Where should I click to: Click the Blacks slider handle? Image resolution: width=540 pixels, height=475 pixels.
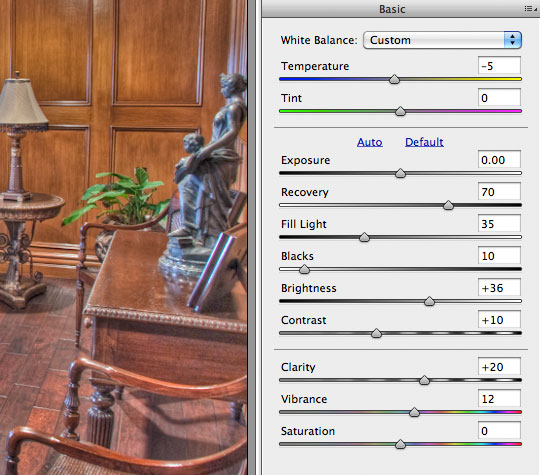click(x=304, y=269)
